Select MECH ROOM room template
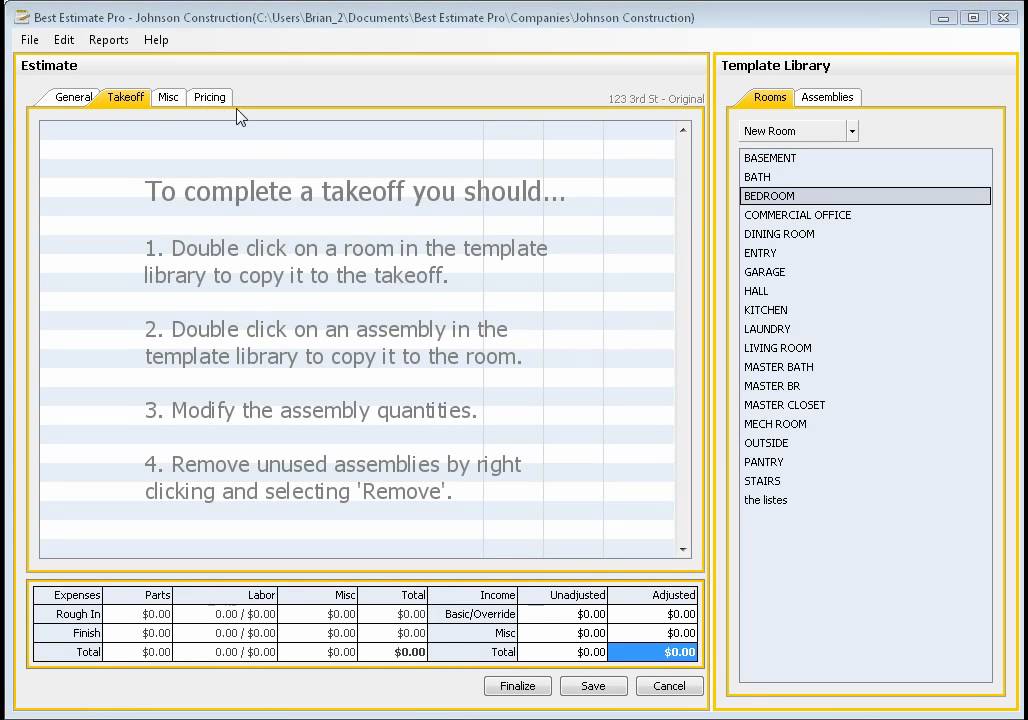Image resolution: width=1028 pixels, height=720 pixels. coord(865,424)
